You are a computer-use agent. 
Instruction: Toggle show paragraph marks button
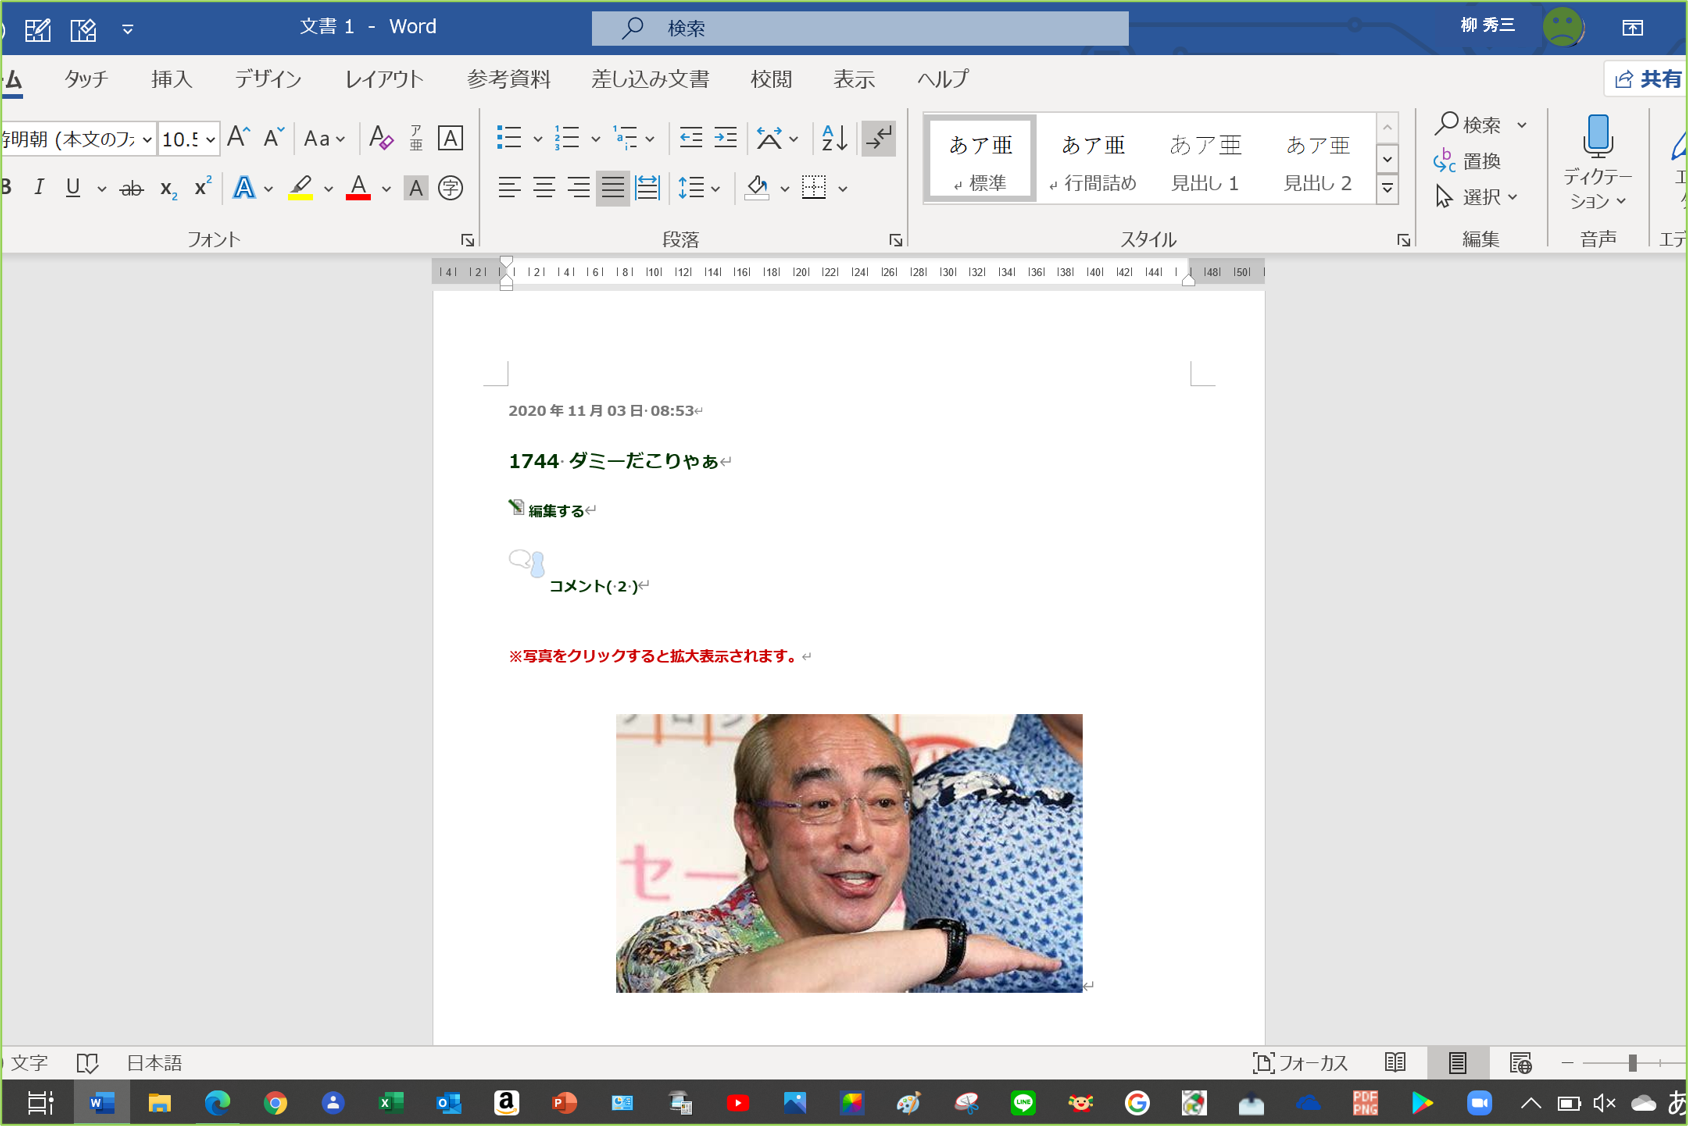click(x=879, y=138)
